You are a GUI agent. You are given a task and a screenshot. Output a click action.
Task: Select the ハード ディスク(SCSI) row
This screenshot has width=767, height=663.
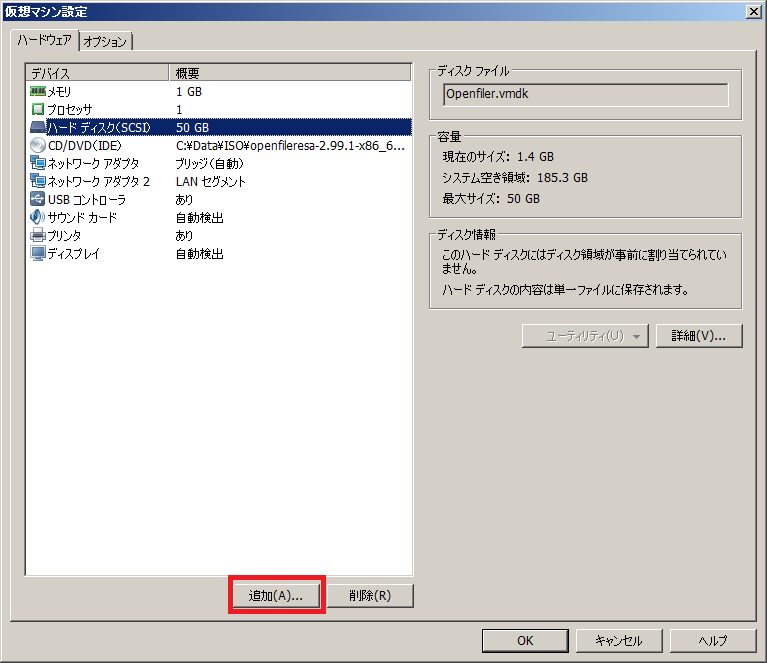(219, 127)
